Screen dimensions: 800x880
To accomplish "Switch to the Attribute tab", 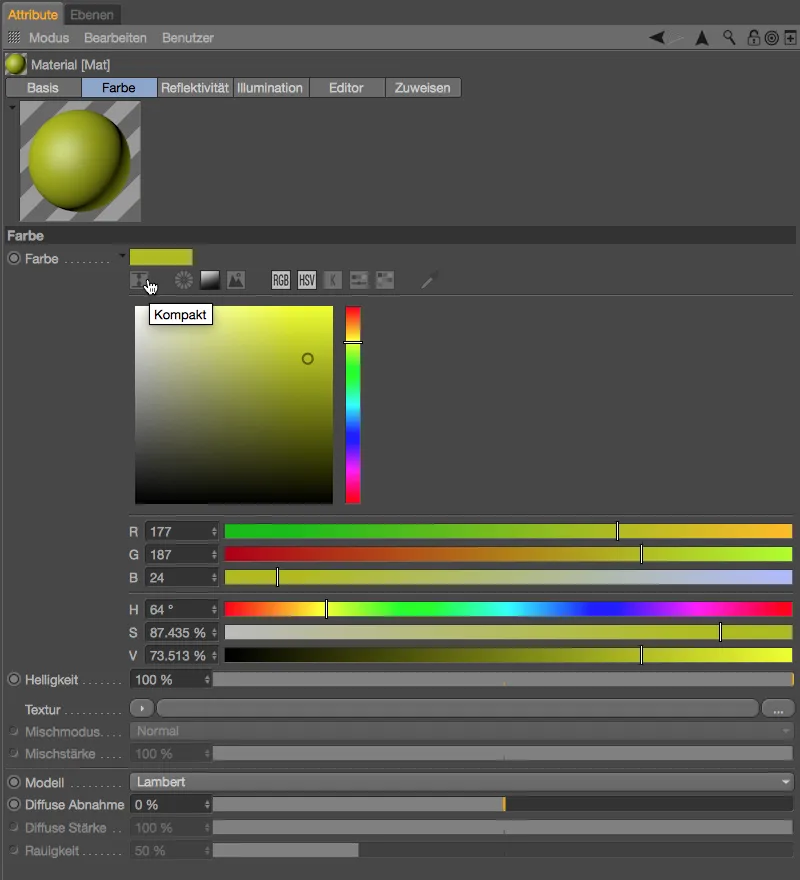I will click(33, 15).
